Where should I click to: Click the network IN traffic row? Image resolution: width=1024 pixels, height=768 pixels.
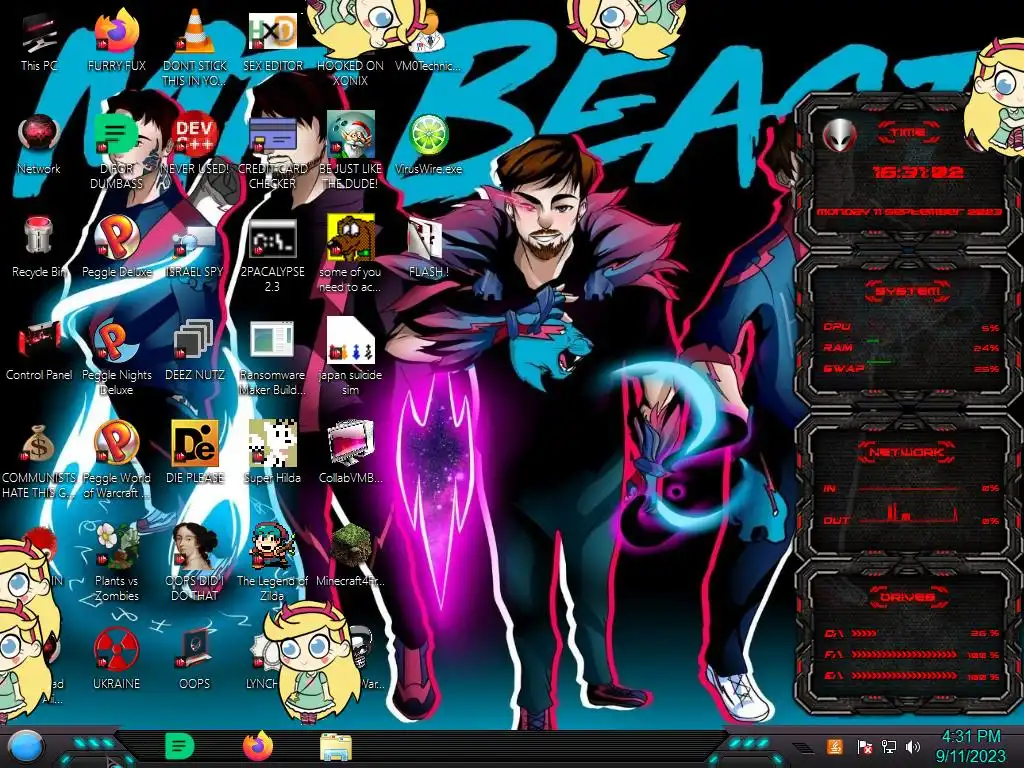[911, 488]
